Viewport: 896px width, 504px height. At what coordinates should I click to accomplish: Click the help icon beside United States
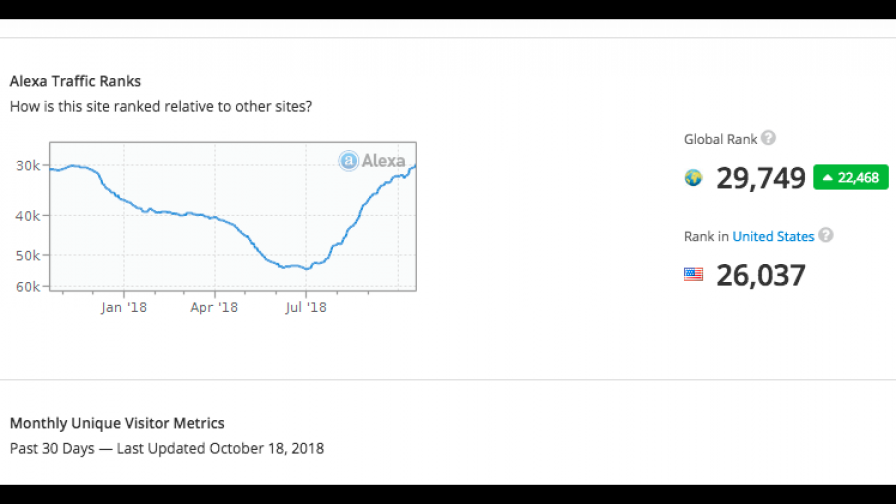click(x=825, y=236)
